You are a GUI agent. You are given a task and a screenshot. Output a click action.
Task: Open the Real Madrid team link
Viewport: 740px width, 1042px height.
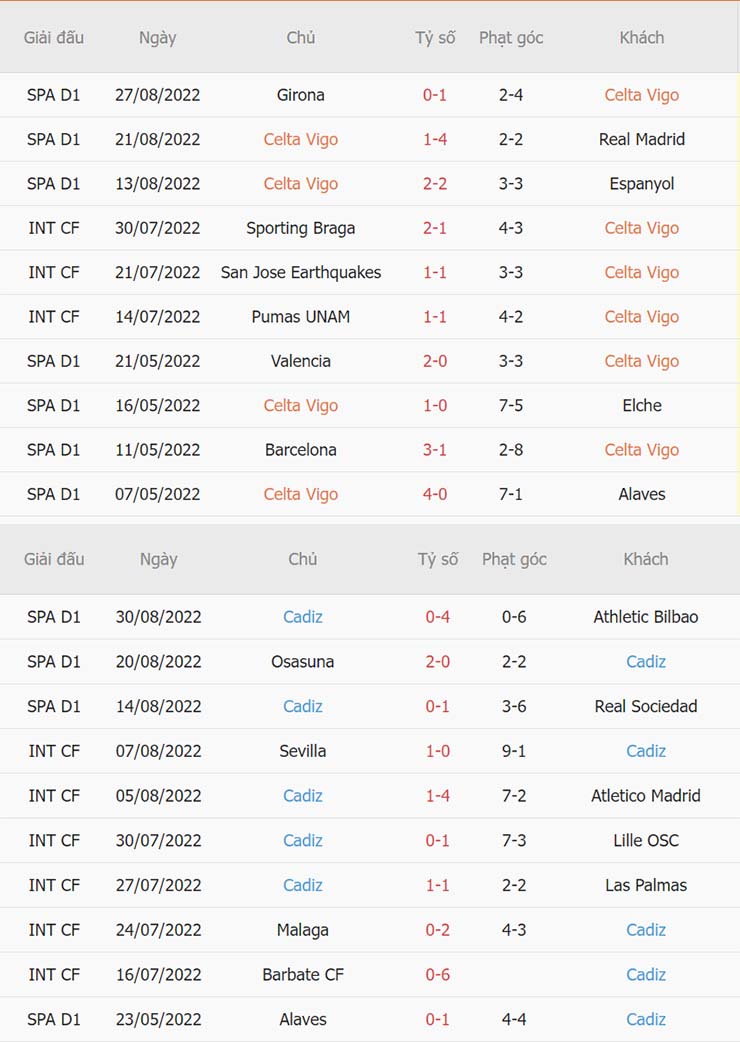coord(641,139)
